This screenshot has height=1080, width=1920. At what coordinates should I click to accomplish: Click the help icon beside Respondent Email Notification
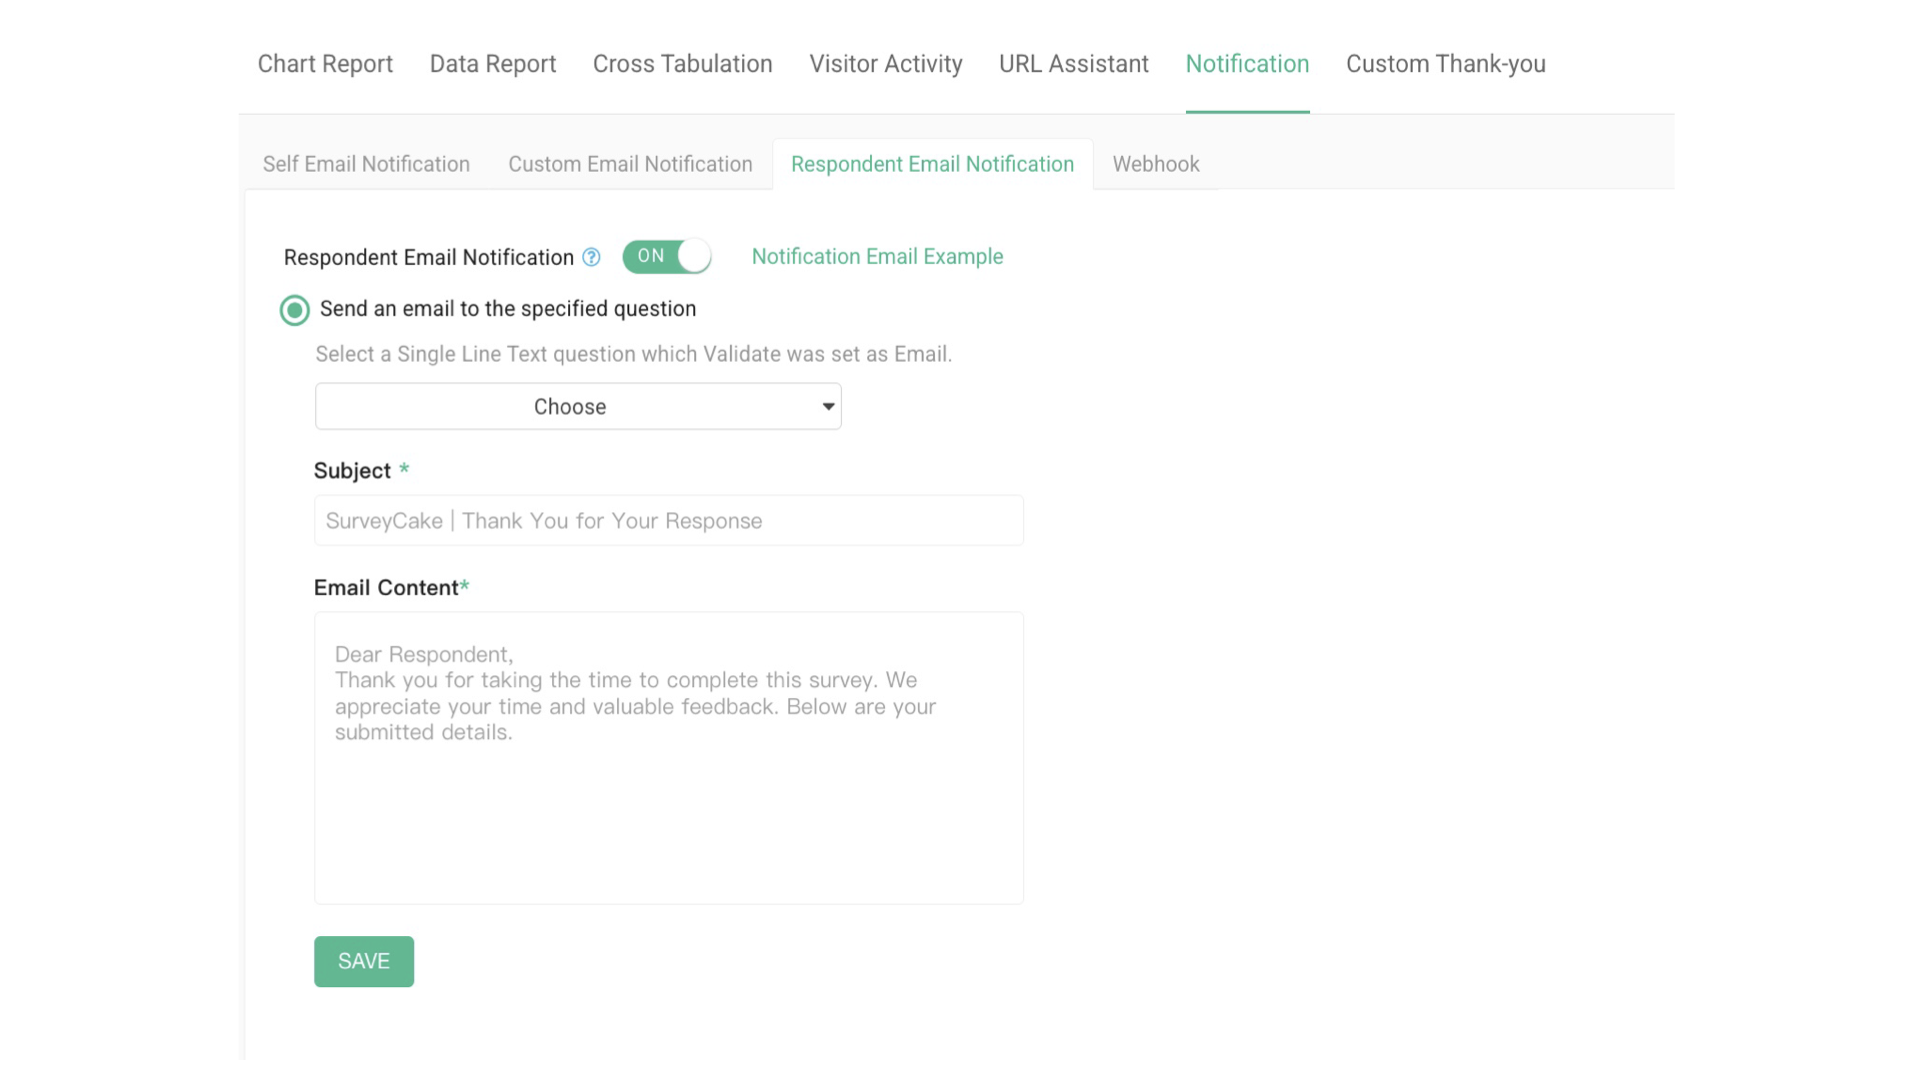tap(591, 257)
